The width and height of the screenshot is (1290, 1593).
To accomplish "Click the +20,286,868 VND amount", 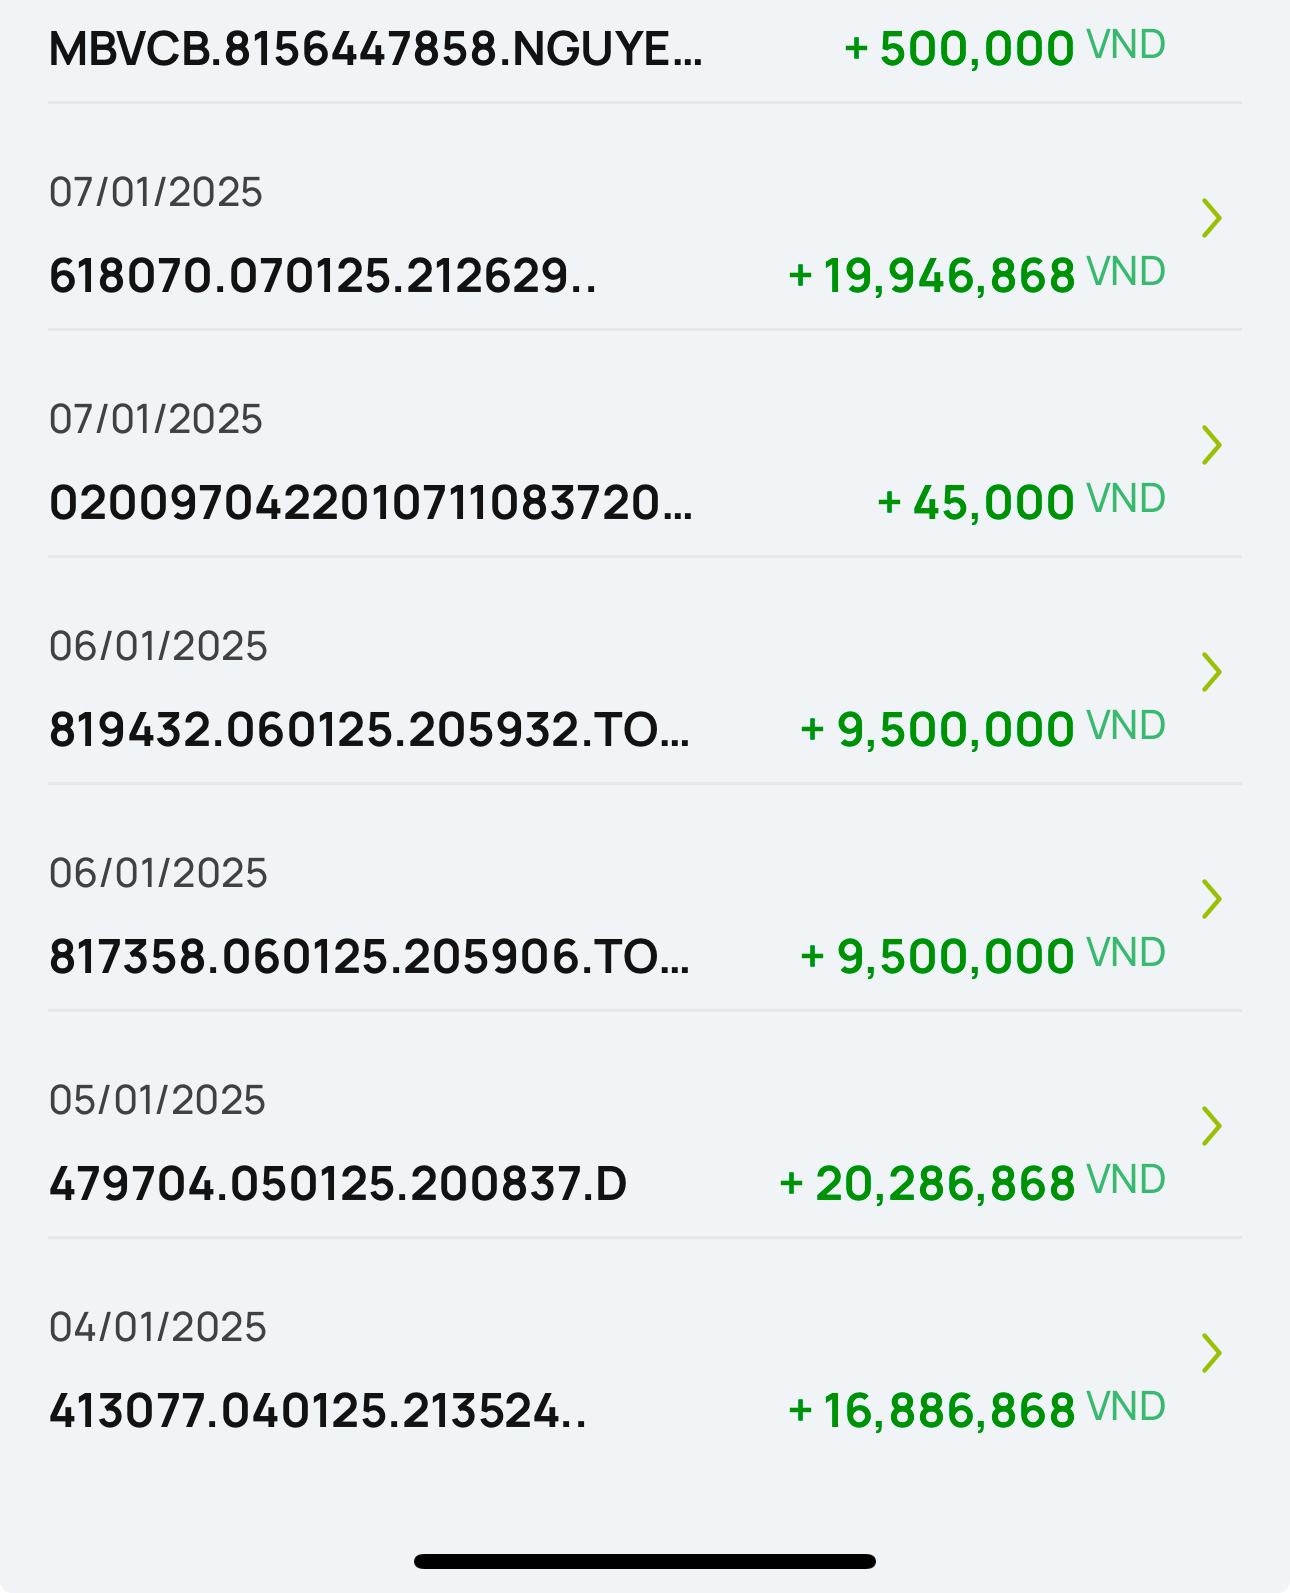I will coord(971,1183).
